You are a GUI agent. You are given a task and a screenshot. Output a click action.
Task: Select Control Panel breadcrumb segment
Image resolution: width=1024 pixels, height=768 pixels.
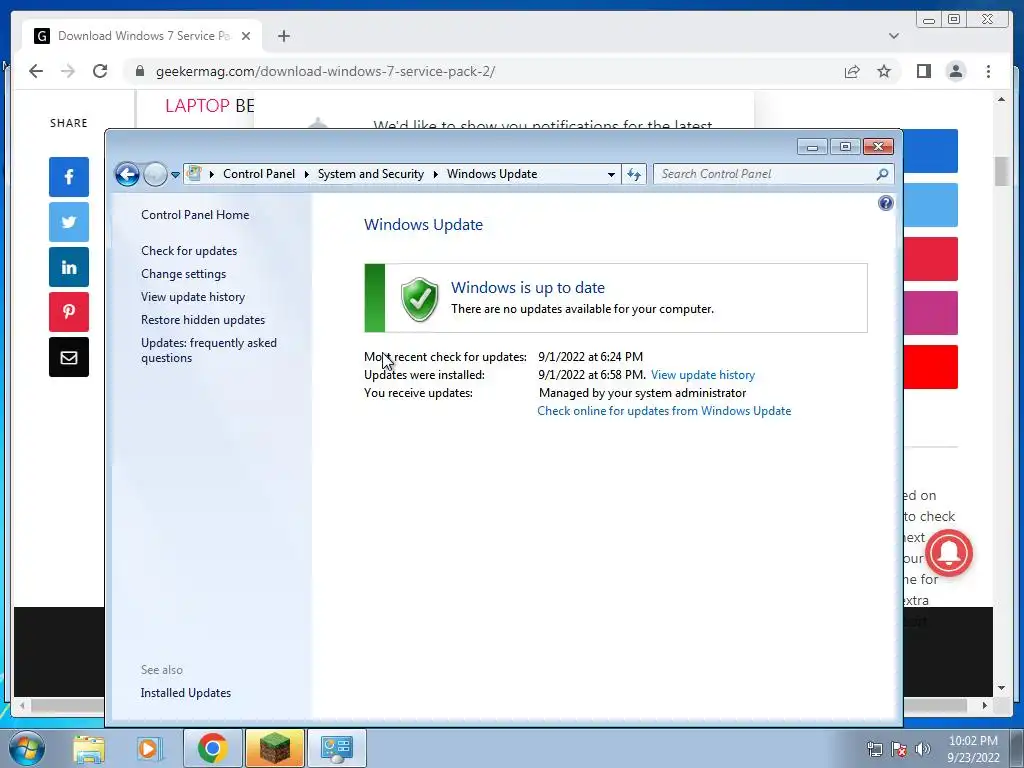[x=259, y=174]
